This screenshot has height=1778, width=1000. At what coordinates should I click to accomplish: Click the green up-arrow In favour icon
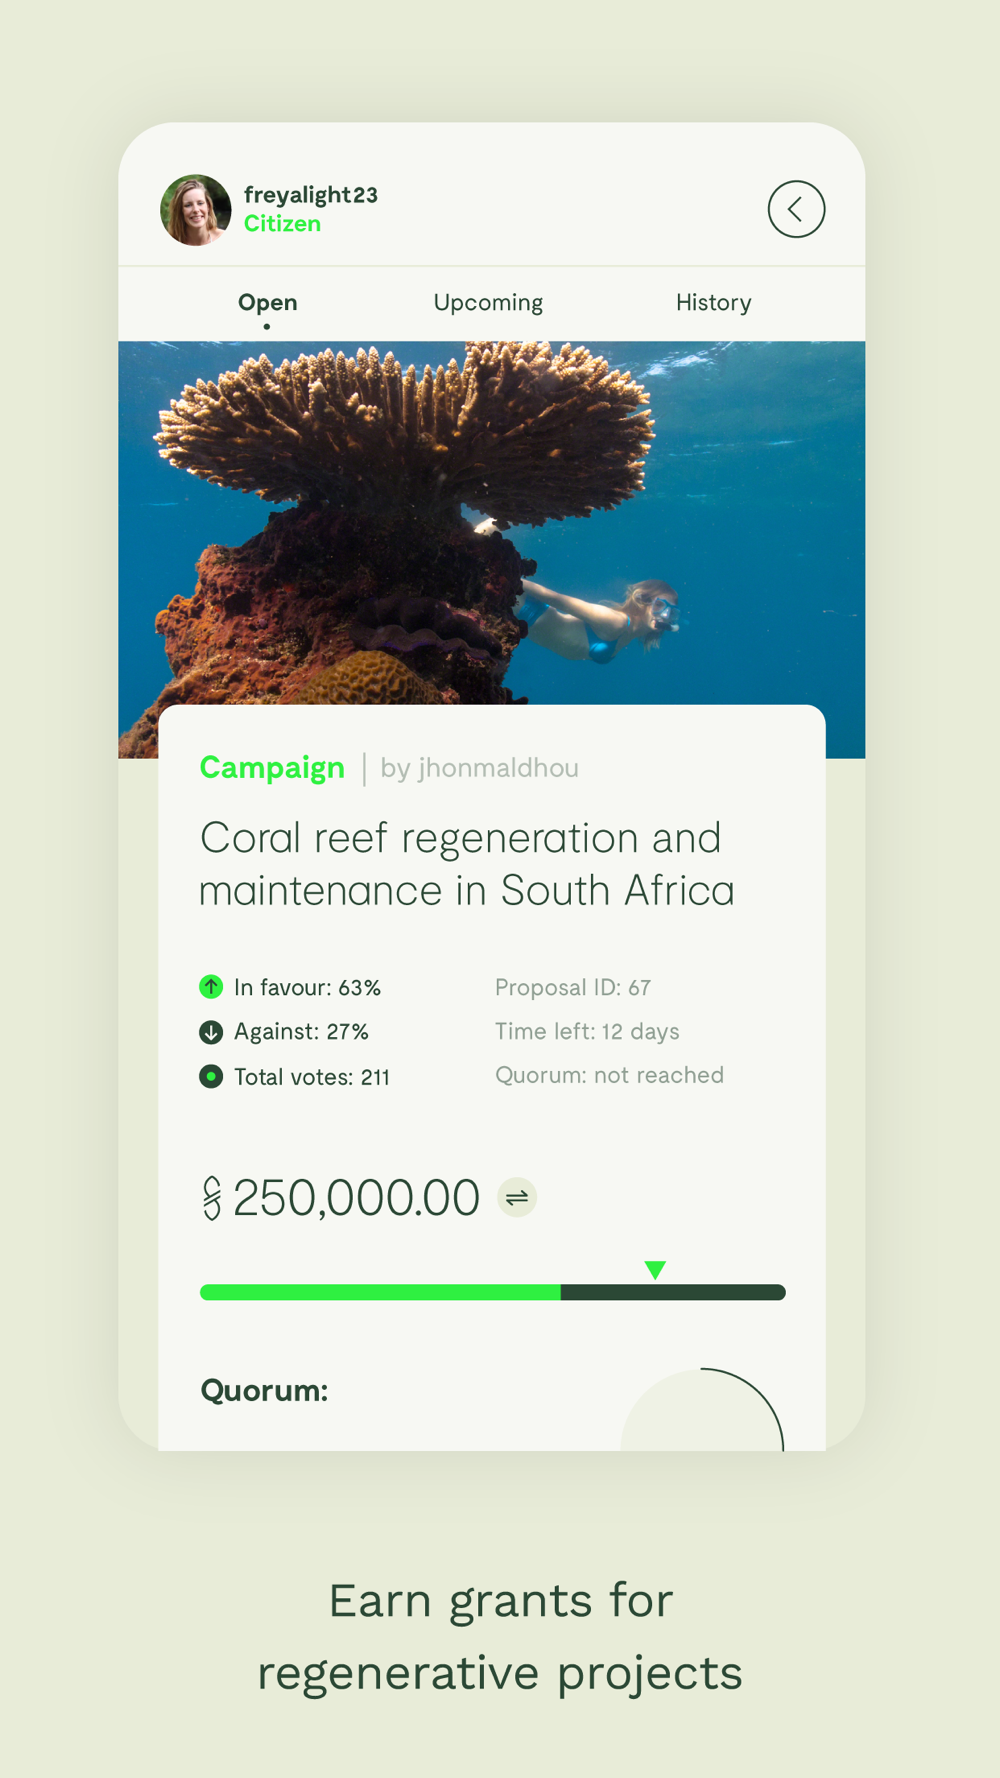211,987
